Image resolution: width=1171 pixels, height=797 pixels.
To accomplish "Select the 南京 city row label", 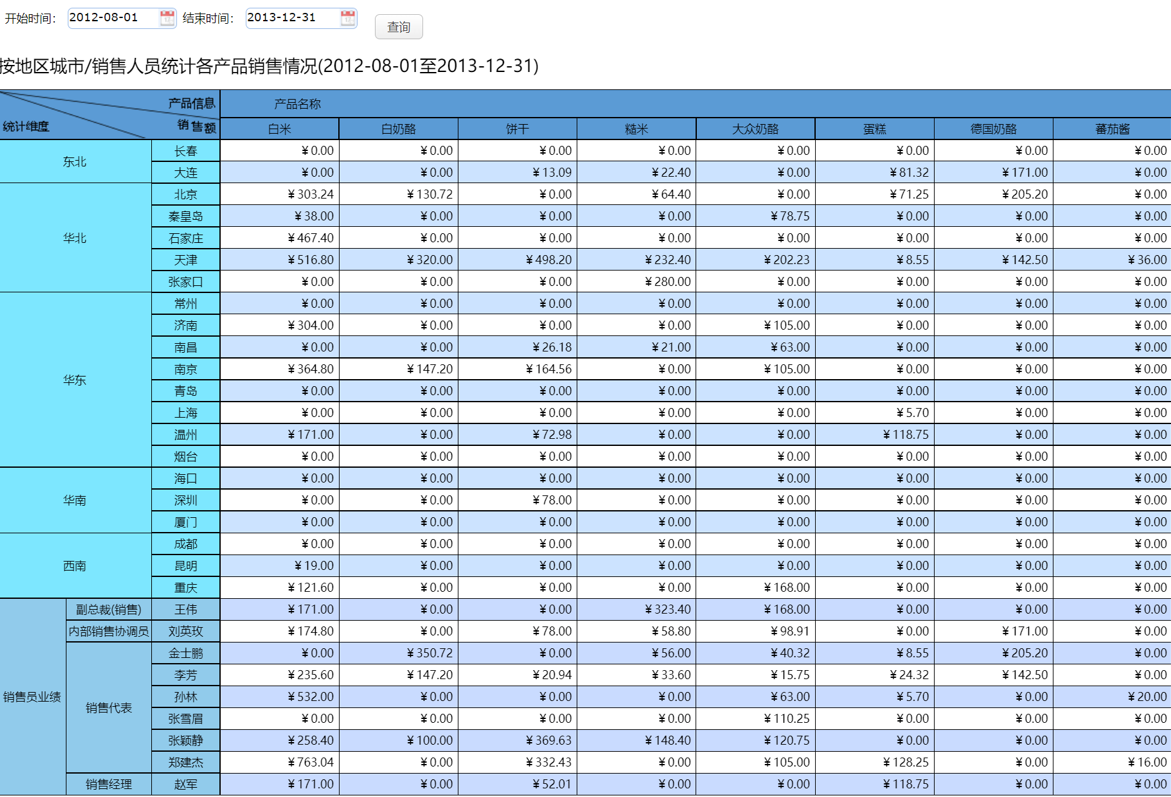I will click(x=186, y=369).
